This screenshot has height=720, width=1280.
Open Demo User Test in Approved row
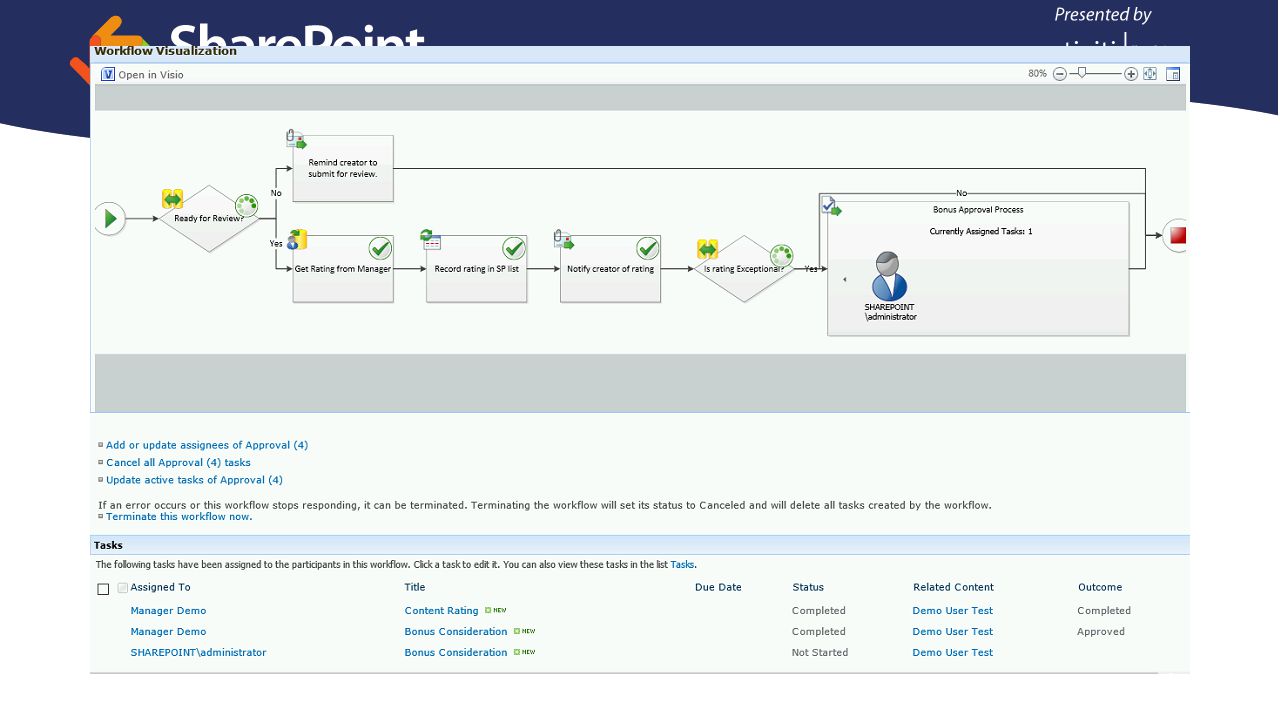click(953, 632)
